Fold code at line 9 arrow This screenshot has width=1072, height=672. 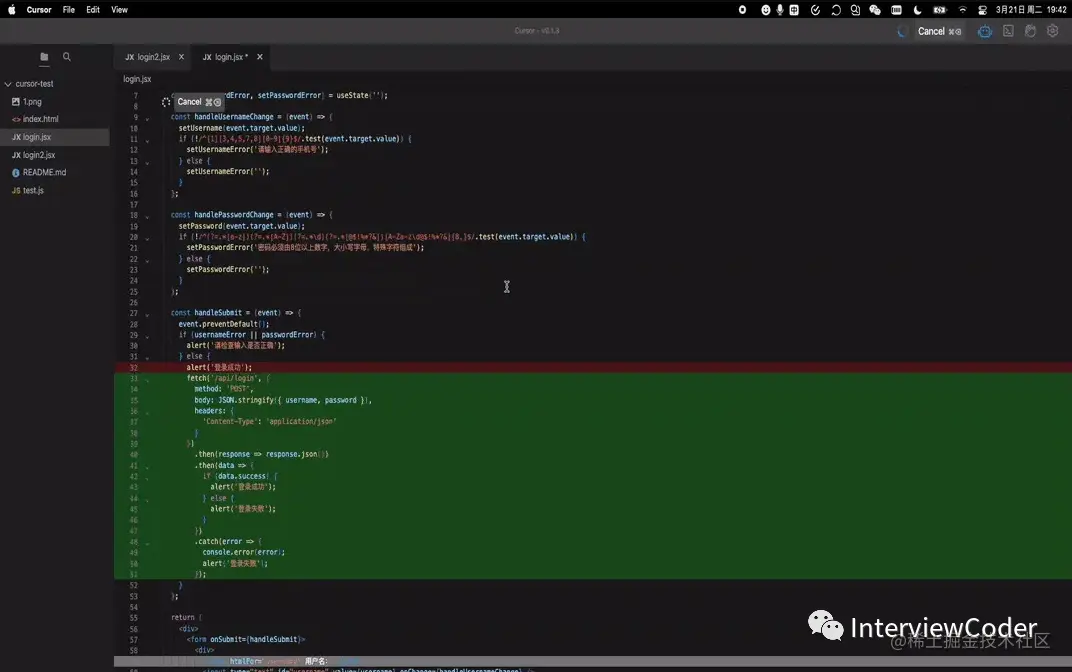147,118
